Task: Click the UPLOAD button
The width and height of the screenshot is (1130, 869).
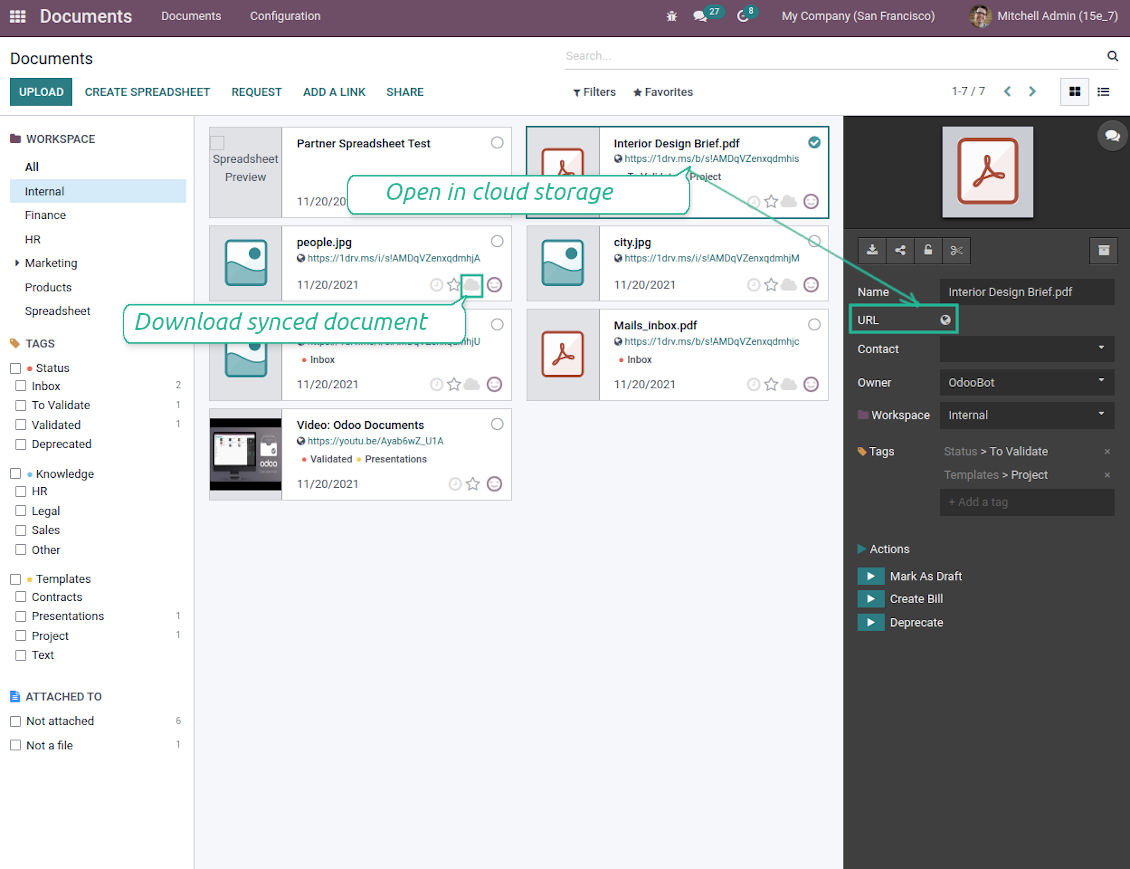Action: [x=41, y=92]
